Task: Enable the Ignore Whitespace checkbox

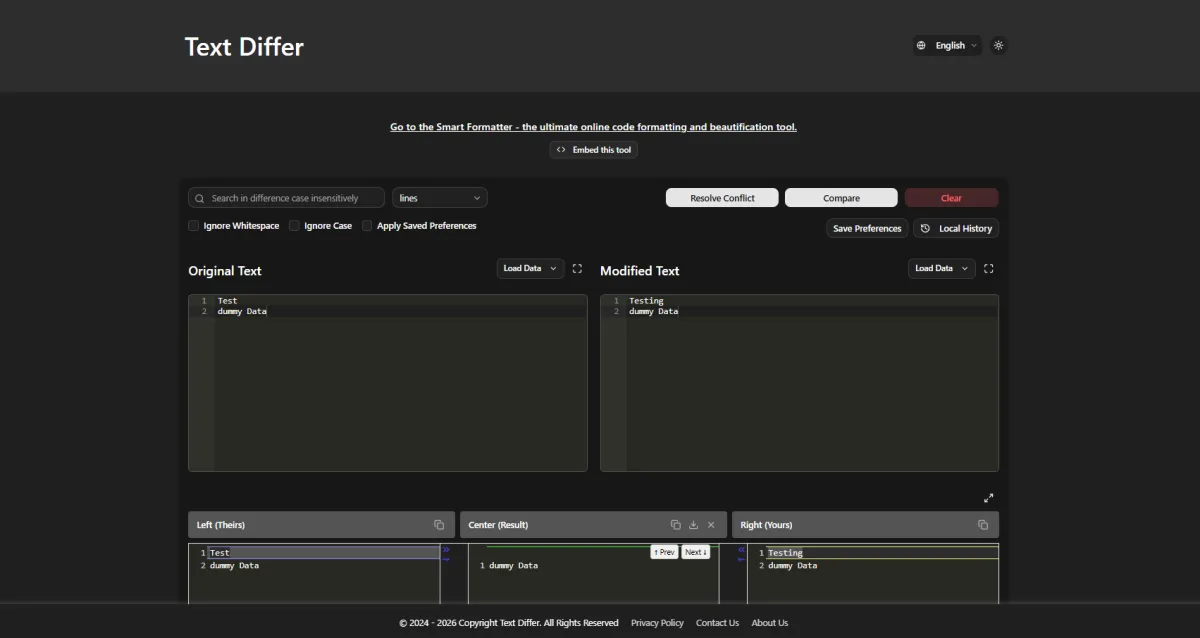Action: point(194,226)
